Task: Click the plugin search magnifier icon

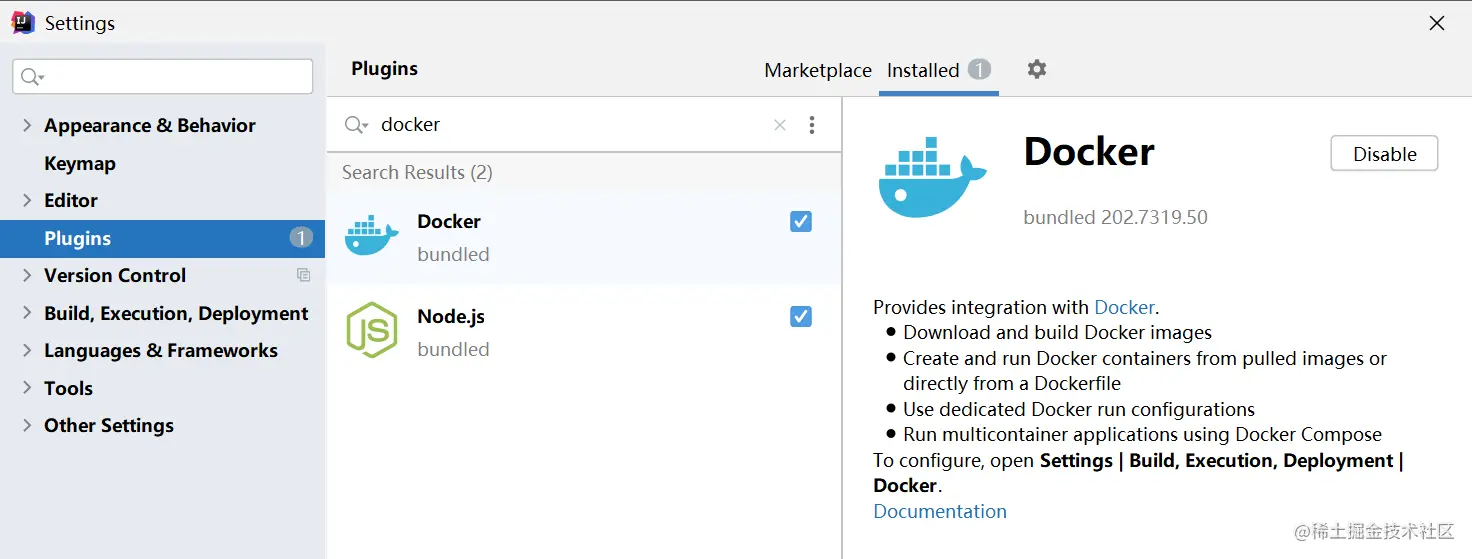Action: click(355, 125)
